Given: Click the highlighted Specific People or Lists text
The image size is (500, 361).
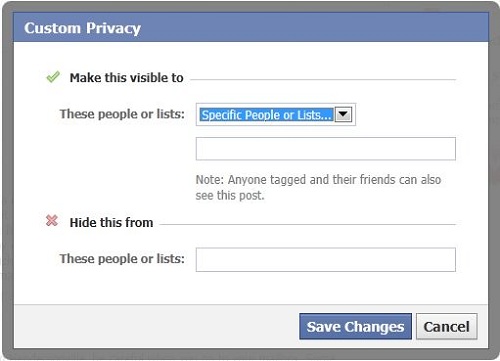Looking at the screenshot, I should [x=266, y=115].
